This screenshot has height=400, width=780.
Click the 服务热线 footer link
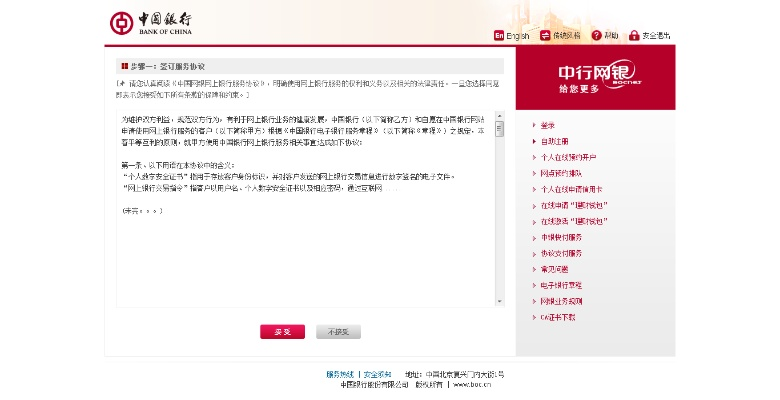341,374
